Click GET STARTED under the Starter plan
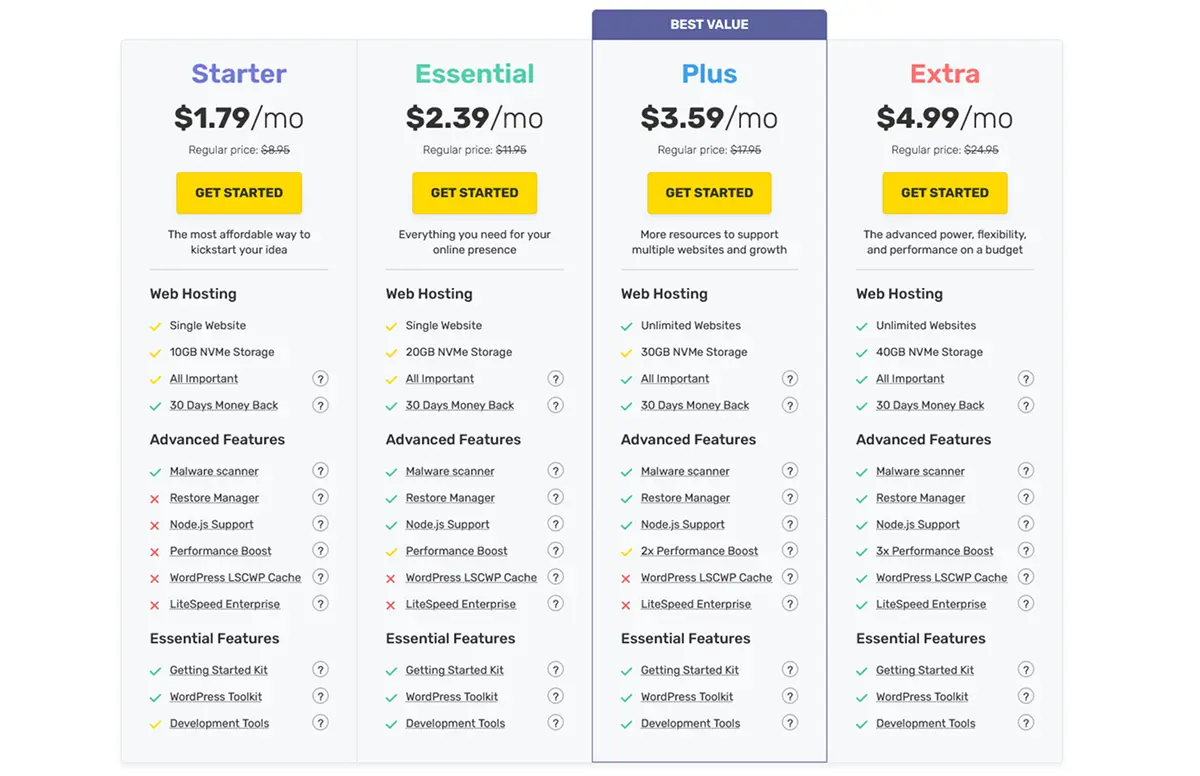Viewport: 1200px width, 776px height. coord(238,192)
